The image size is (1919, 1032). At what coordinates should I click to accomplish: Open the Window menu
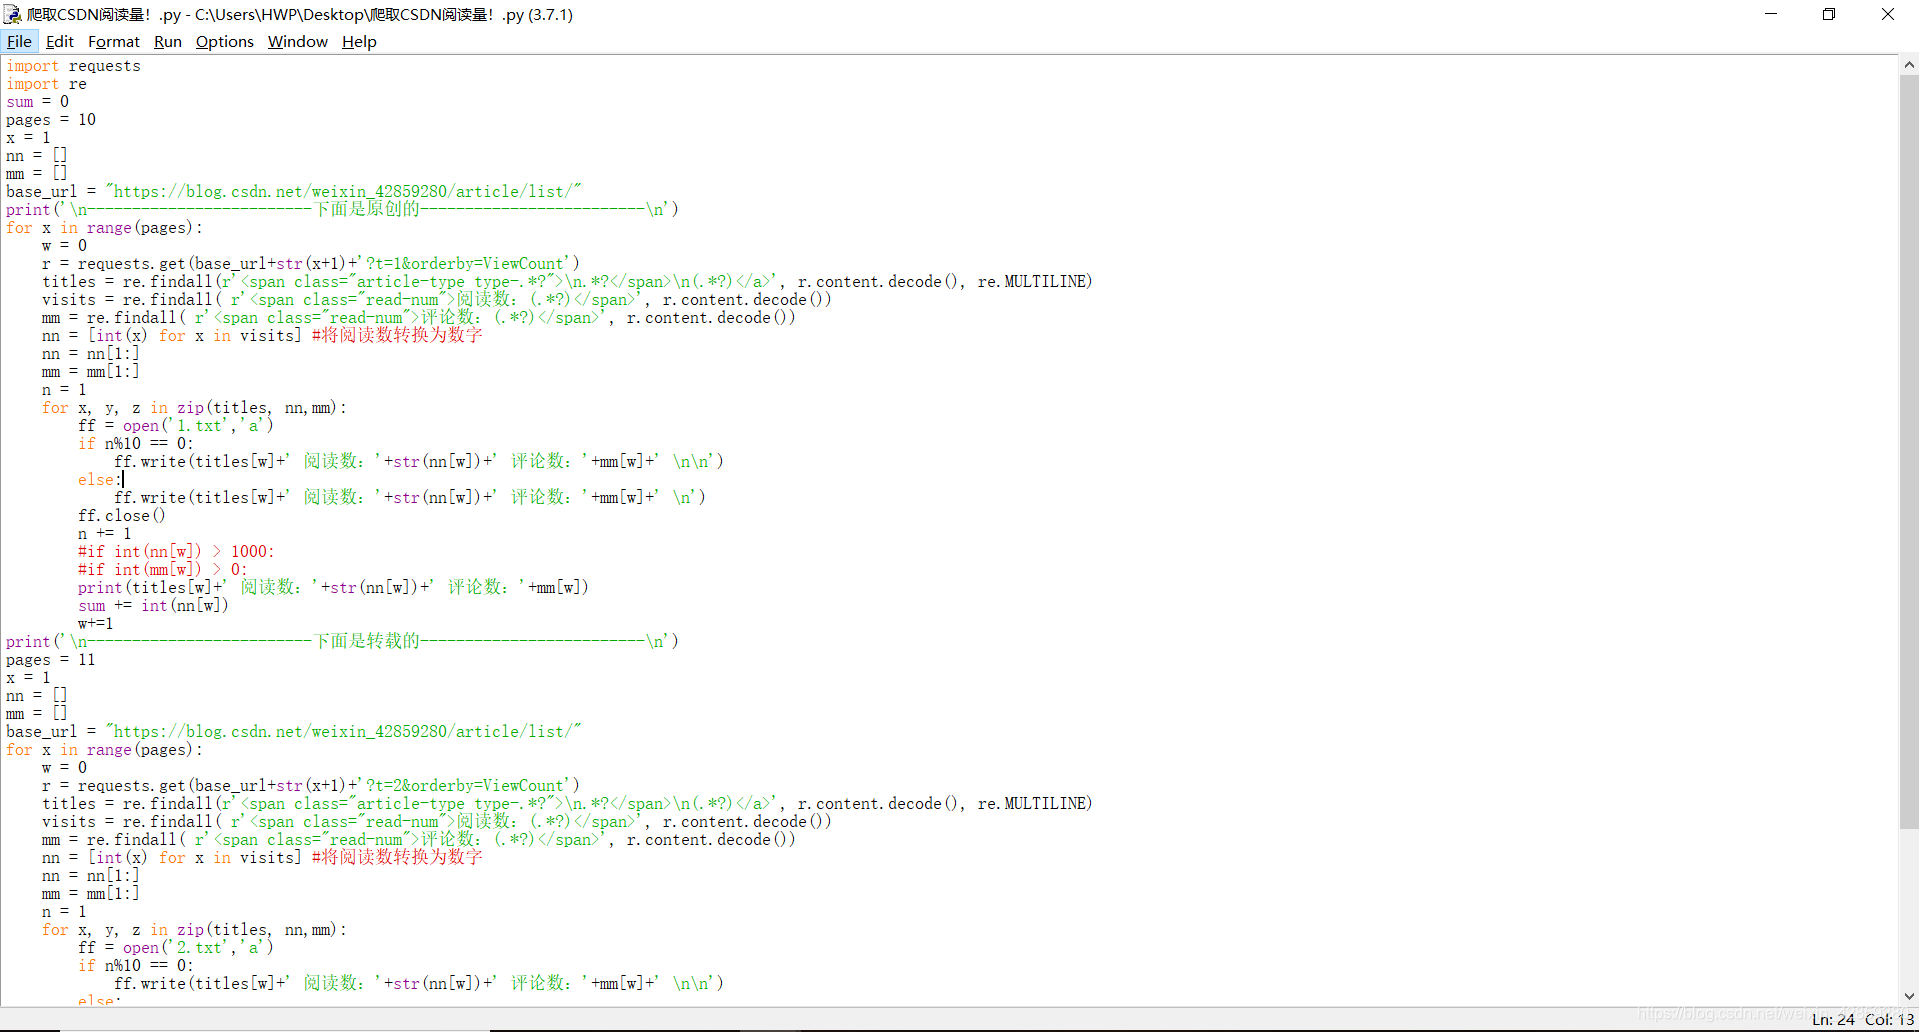tap(298, 41)
